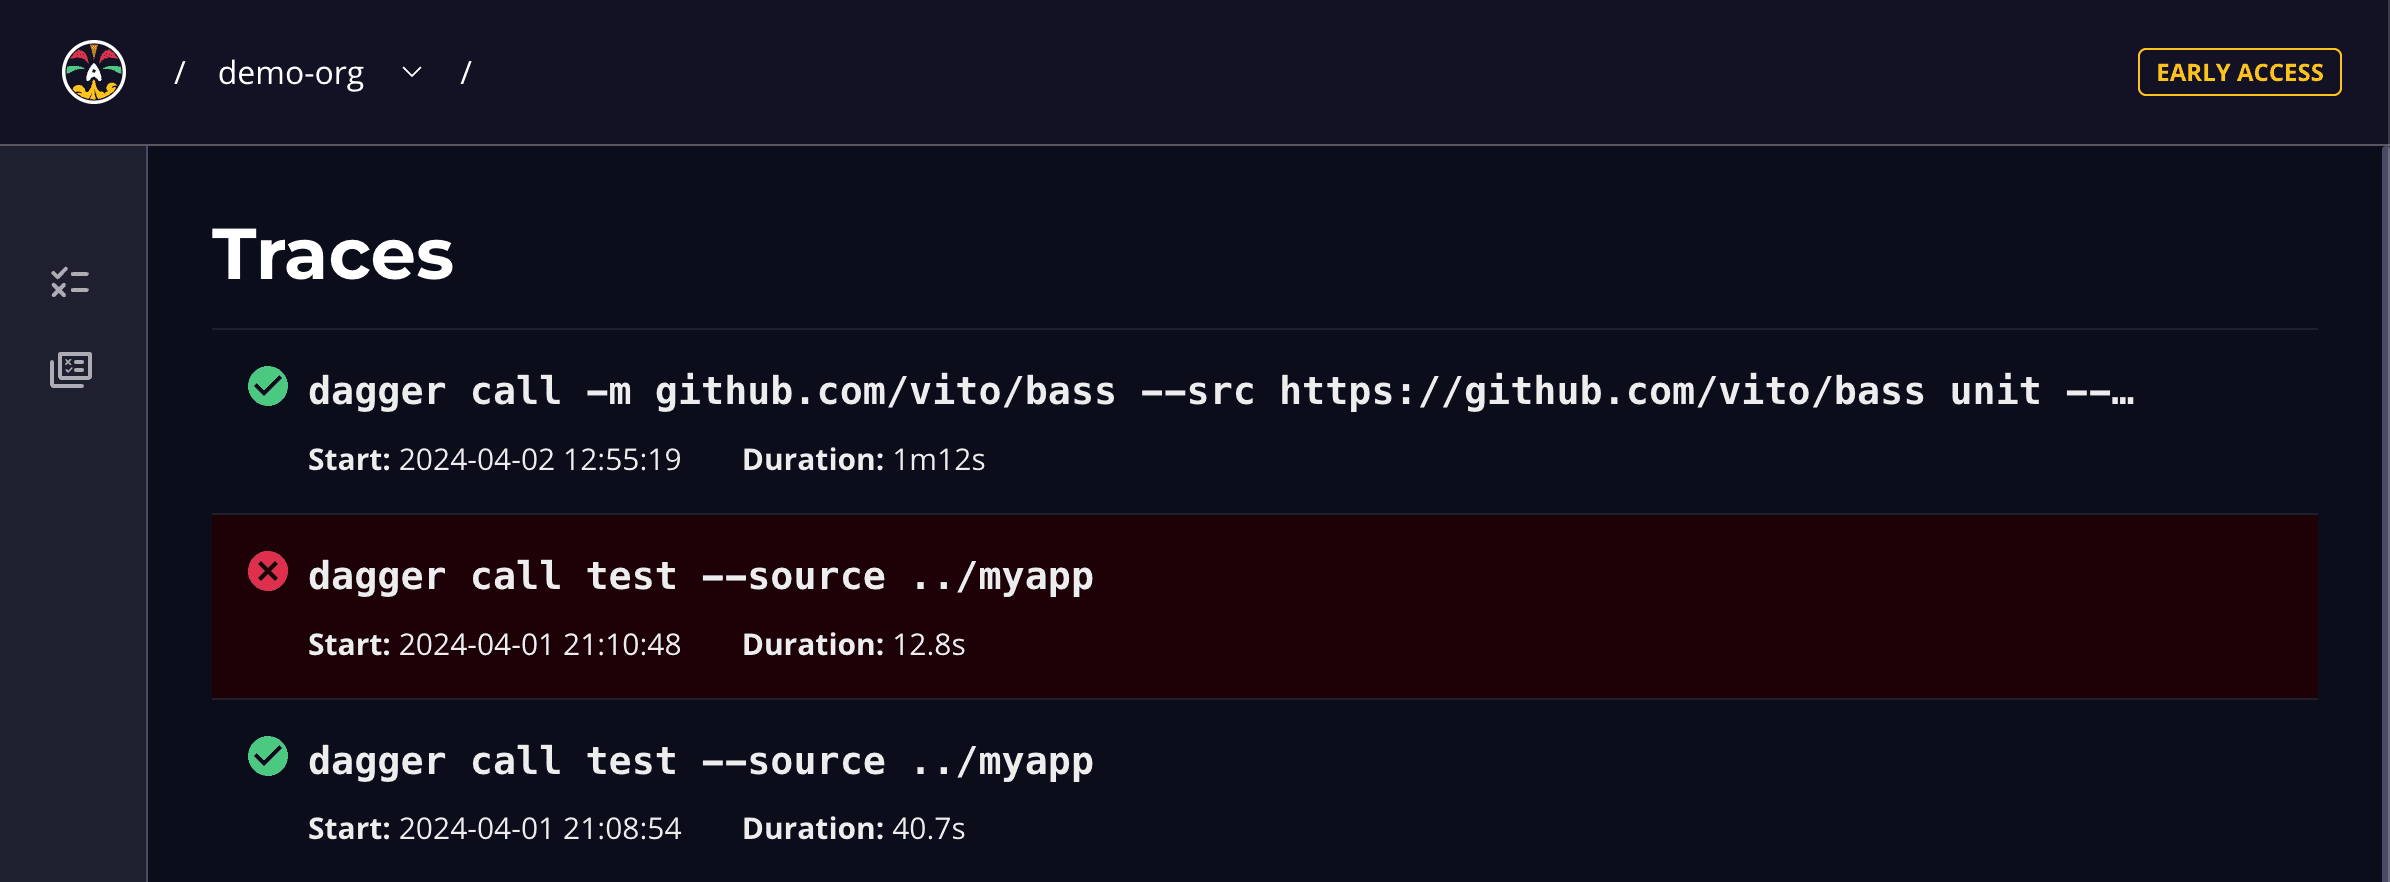Click the Dagger logo in the header
The image size is (2390, 882).
94,72
